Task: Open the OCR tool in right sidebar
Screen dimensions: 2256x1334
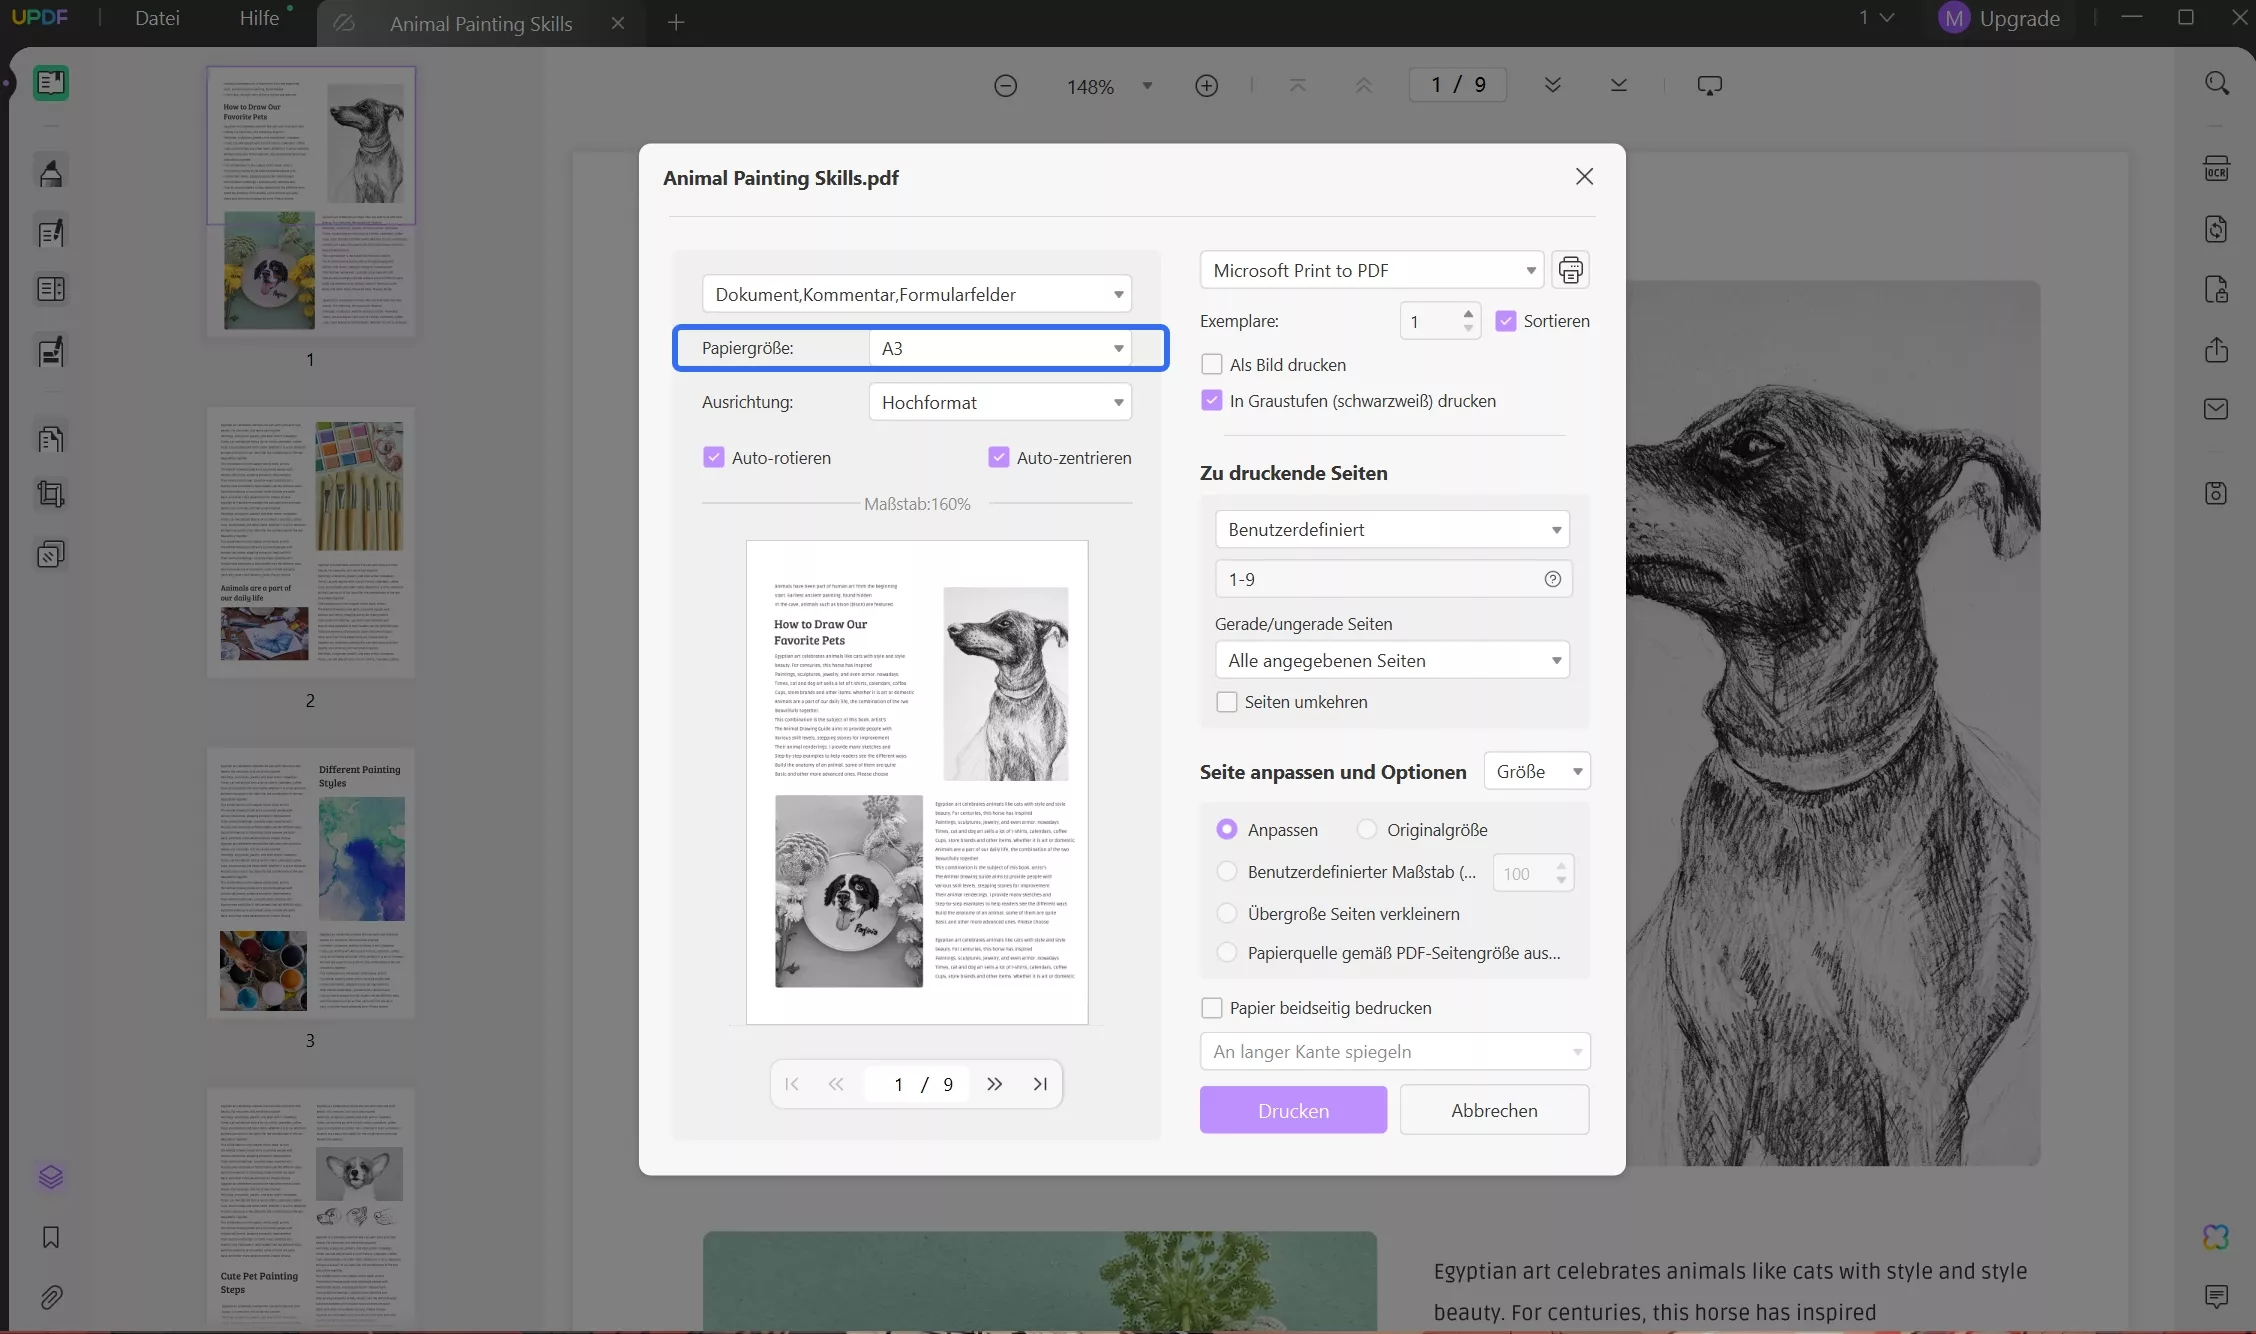Action: pos(2216,169)
